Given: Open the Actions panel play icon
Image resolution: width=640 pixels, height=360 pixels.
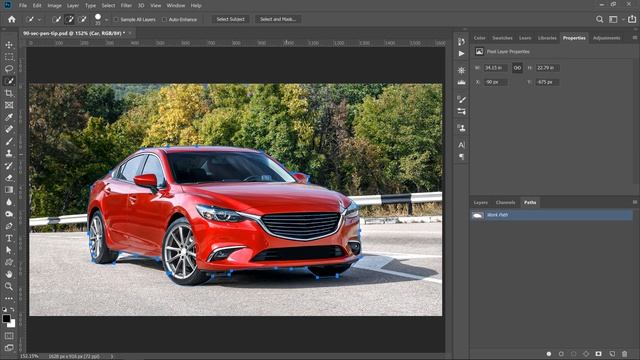Looking at the screenshot, I should (461, 53).
